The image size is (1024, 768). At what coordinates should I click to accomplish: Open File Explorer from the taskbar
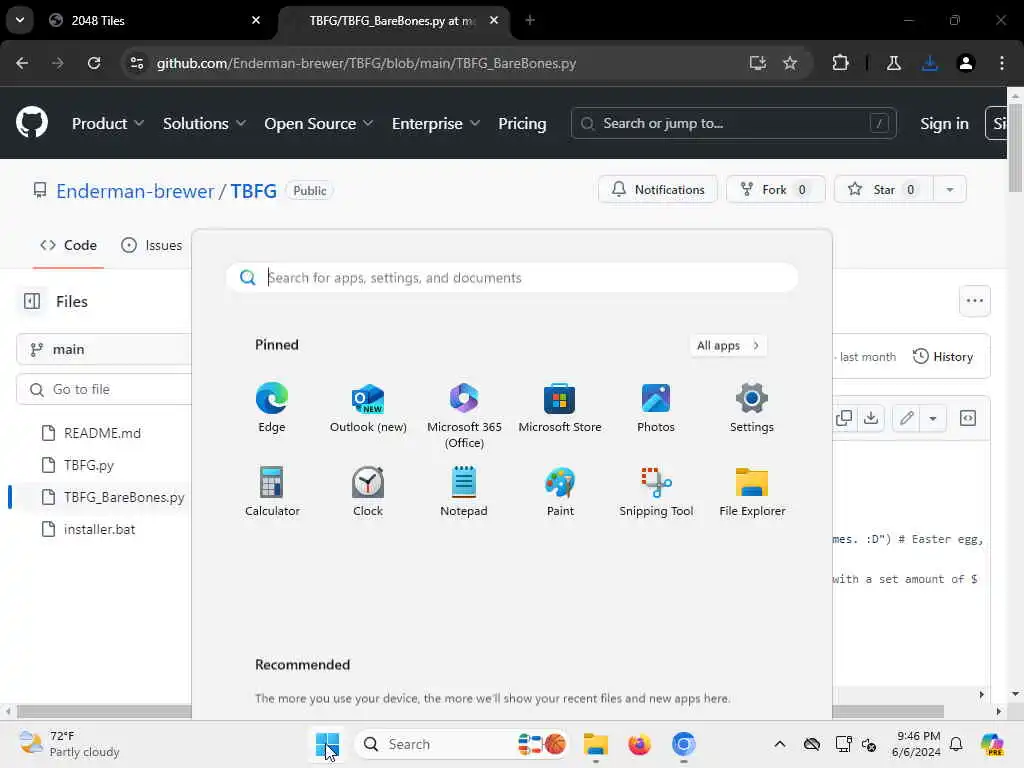(596, 744)
